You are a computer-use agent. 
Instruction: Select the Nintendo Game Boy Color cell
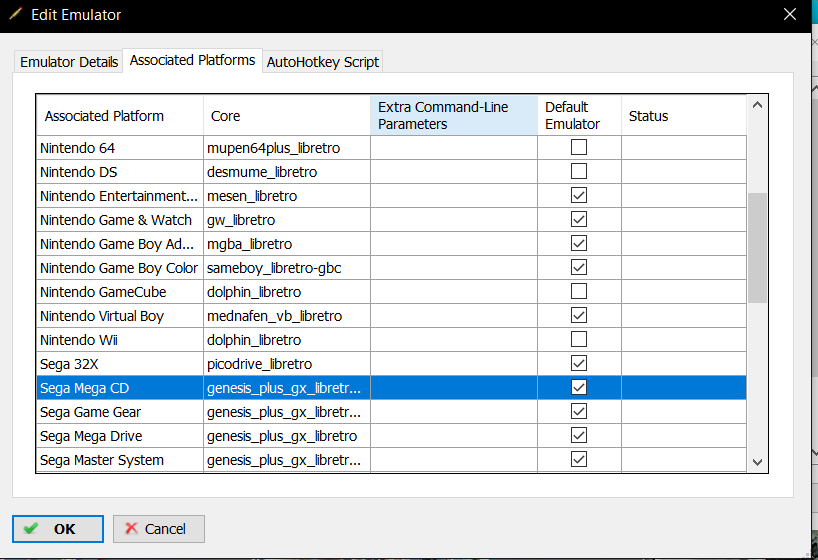coord(119,268)
